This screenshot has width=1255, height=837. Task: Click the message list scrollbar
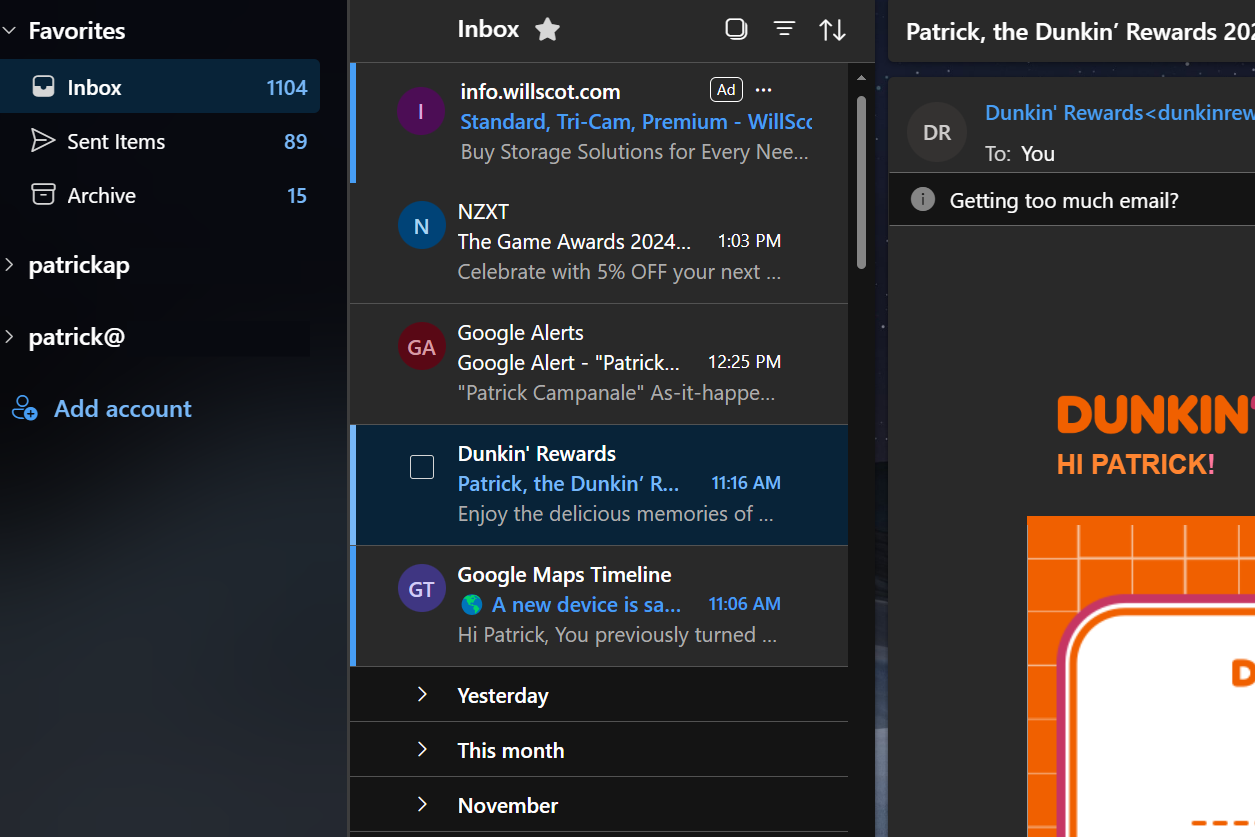(x=862, y=180)
